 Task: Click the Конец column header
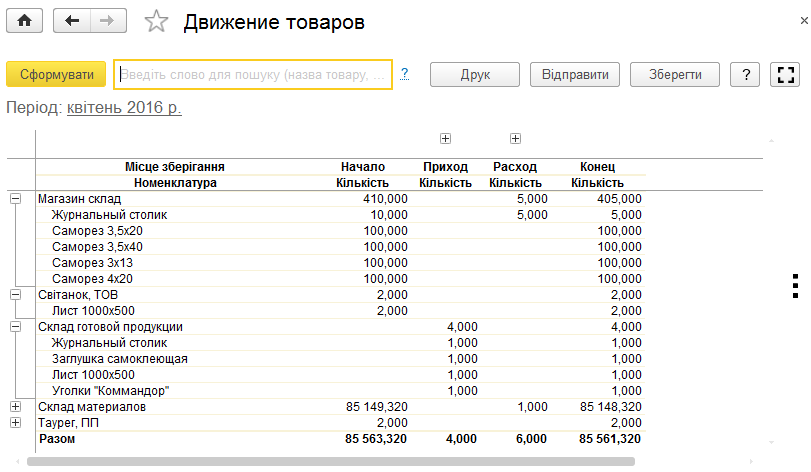point(597,167)
